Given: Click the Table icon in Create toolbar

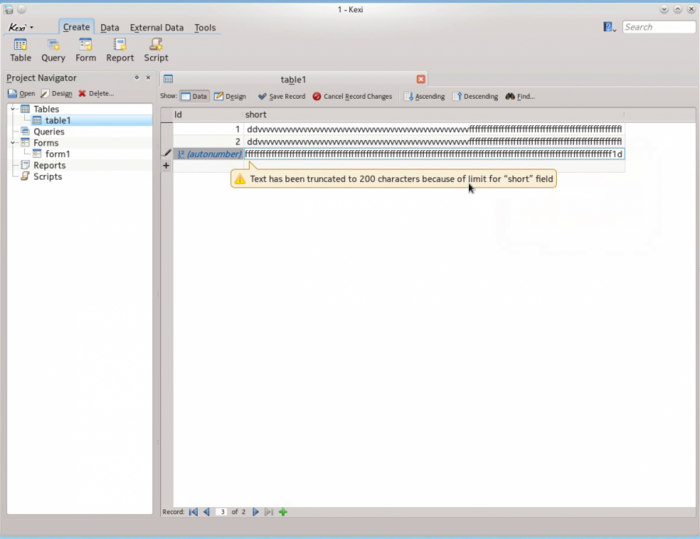Looking at the screenshot, I should pyautogui.click(x=20, y=49).
